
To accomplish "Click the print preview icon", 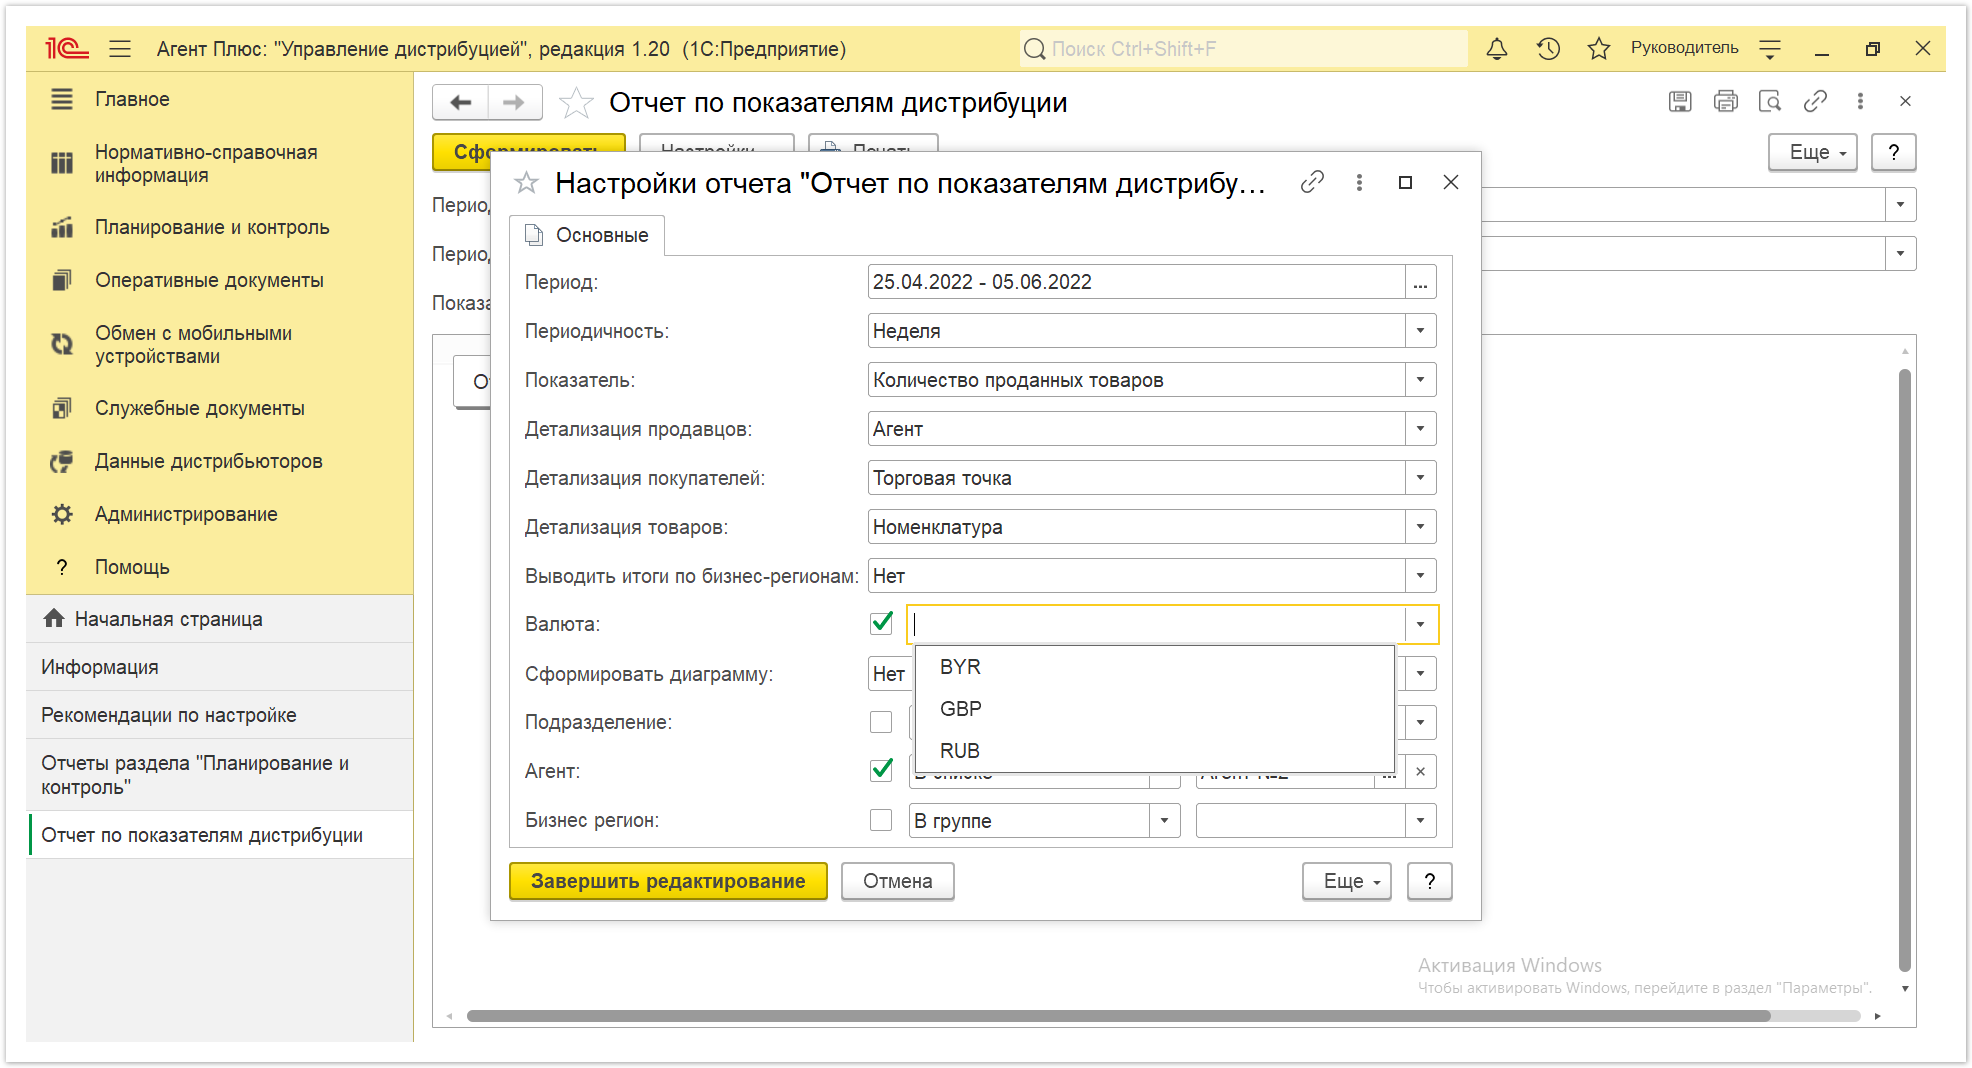I will coord(1770,101).
